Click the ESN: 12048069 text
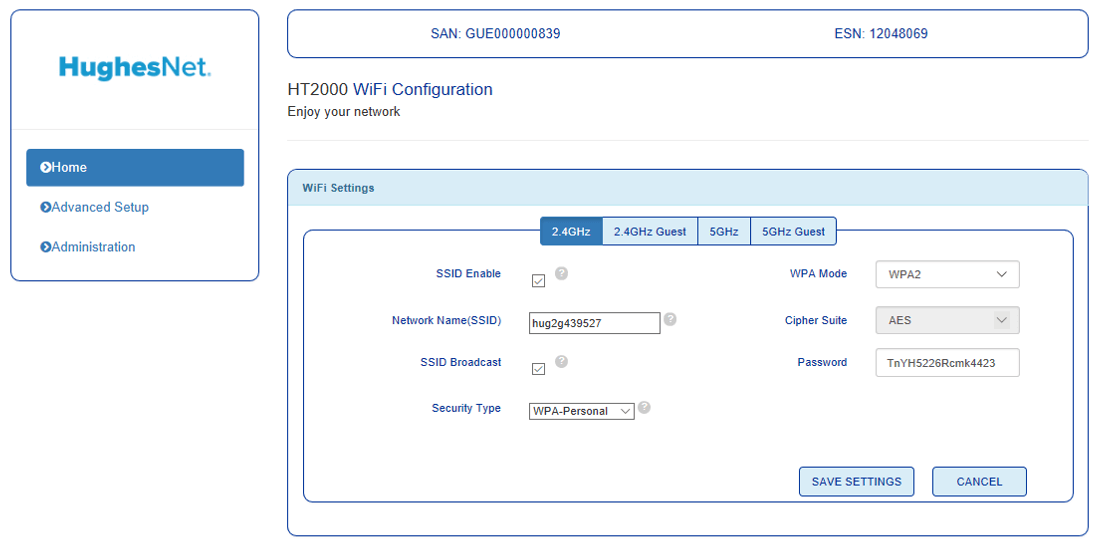The height and width of the screenshot is (548, 1097). [882, 34]
